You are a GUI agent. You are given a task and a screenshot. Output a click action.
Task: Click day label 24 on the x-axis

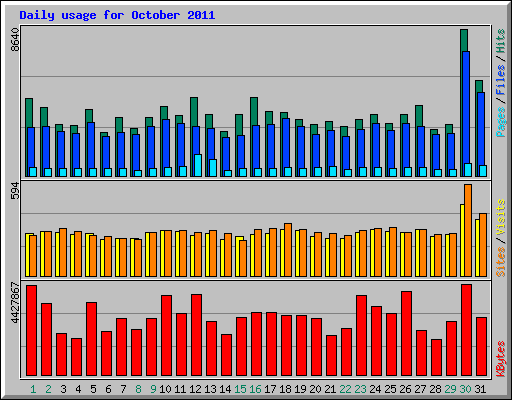(x=375, y=389)
